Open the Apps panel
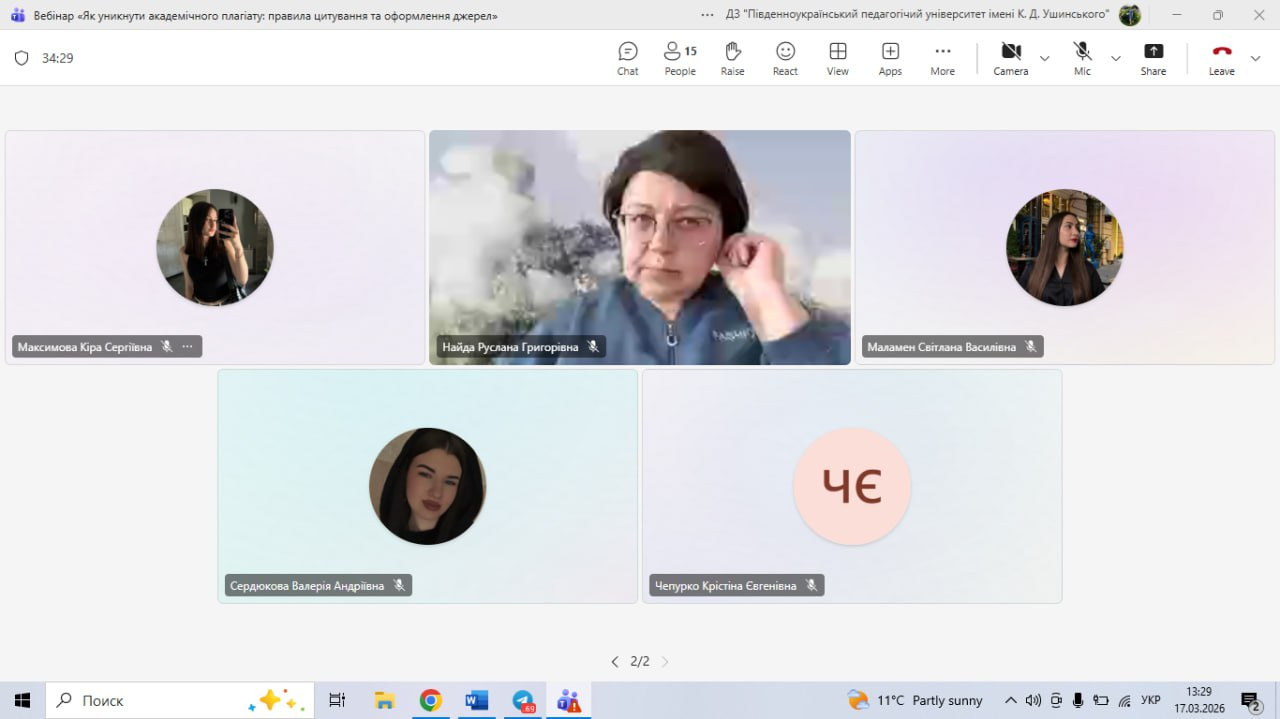This screenshot has height=719, width=1280. tap(890, 58)
